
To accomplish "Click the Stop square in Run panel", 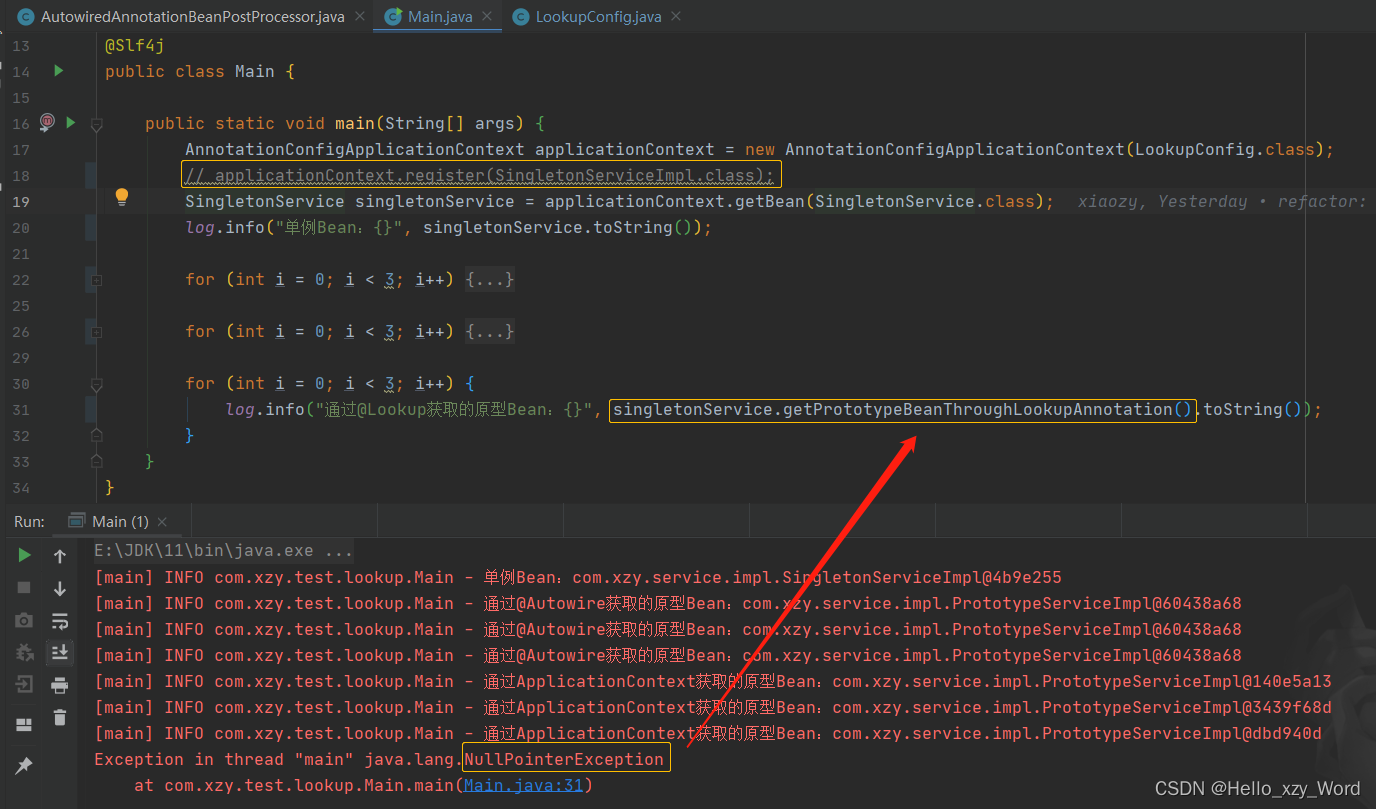I will pos(24,587).
